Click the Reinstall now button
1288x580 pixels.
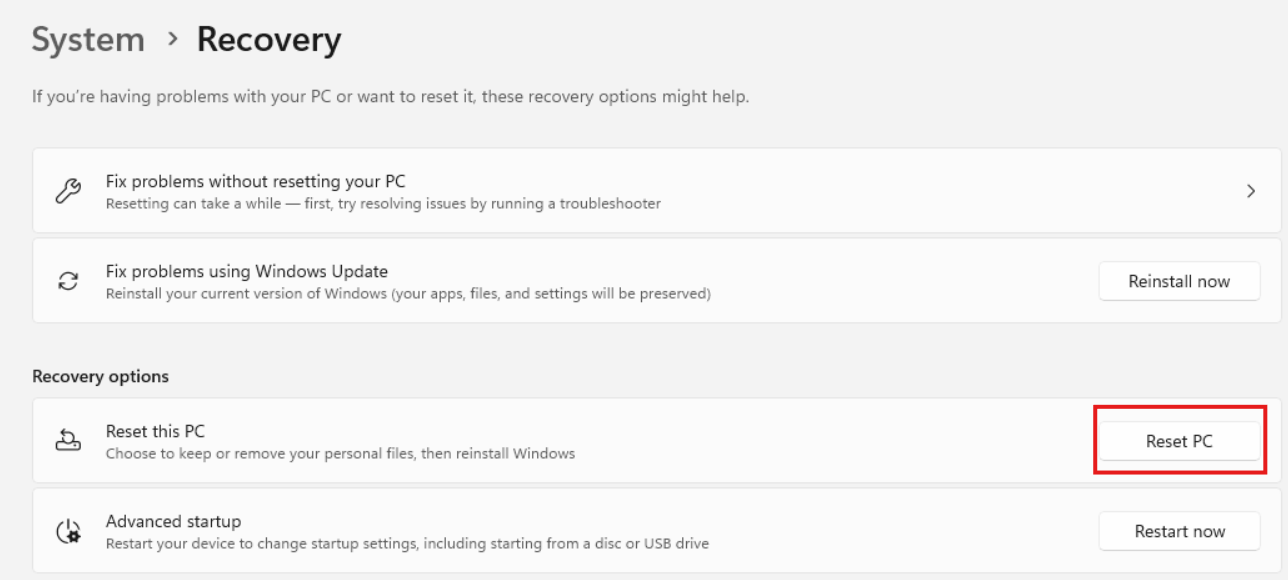coord(1179,281)
